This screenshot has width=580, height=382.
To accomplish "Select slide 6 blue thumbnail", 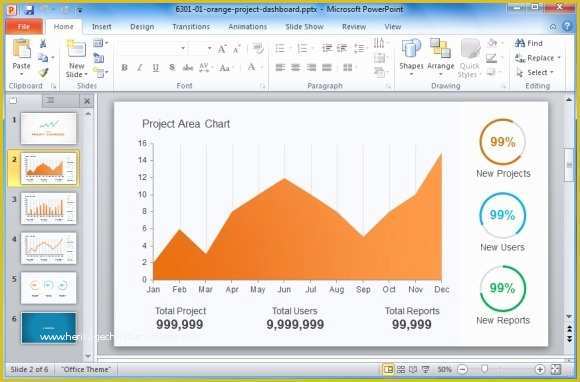I will pos(48,328).
